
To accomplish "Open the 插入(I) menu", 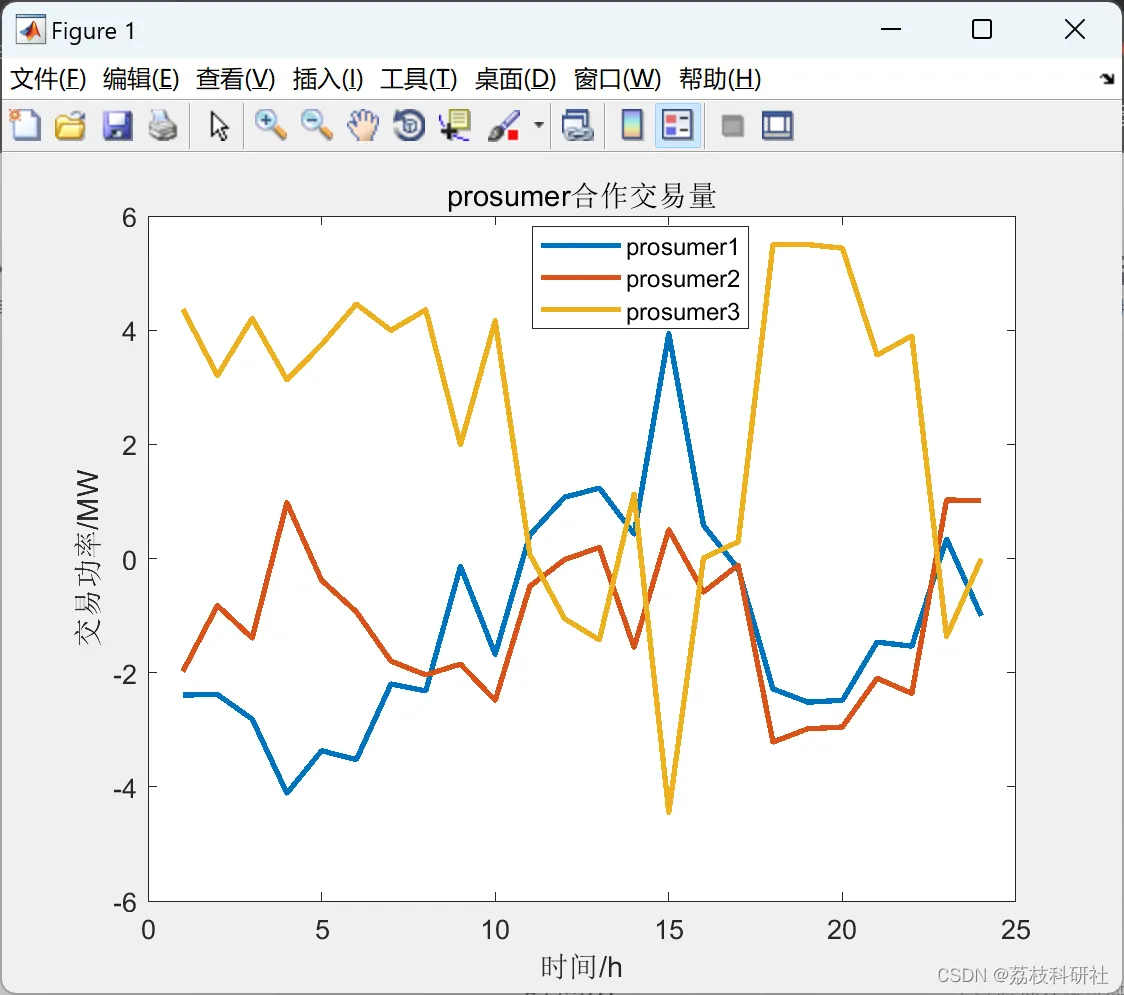I will coord(328,79).
